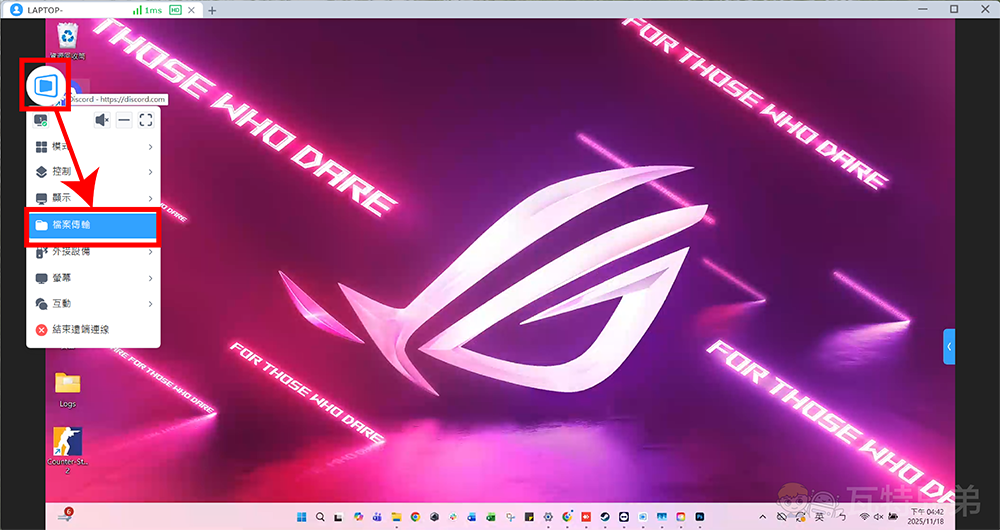This screenshot has height=530, width=1000.
Task: Click the round floating remote control button
Action: point(45,86)
